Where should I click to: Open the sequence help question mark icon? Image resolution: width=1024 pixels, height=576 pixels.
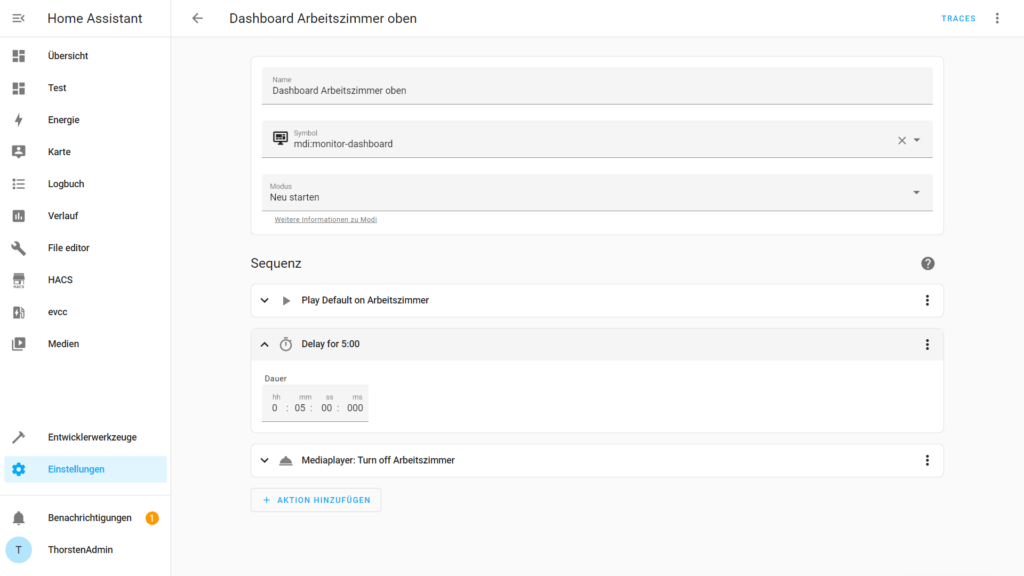coord(927,263)
